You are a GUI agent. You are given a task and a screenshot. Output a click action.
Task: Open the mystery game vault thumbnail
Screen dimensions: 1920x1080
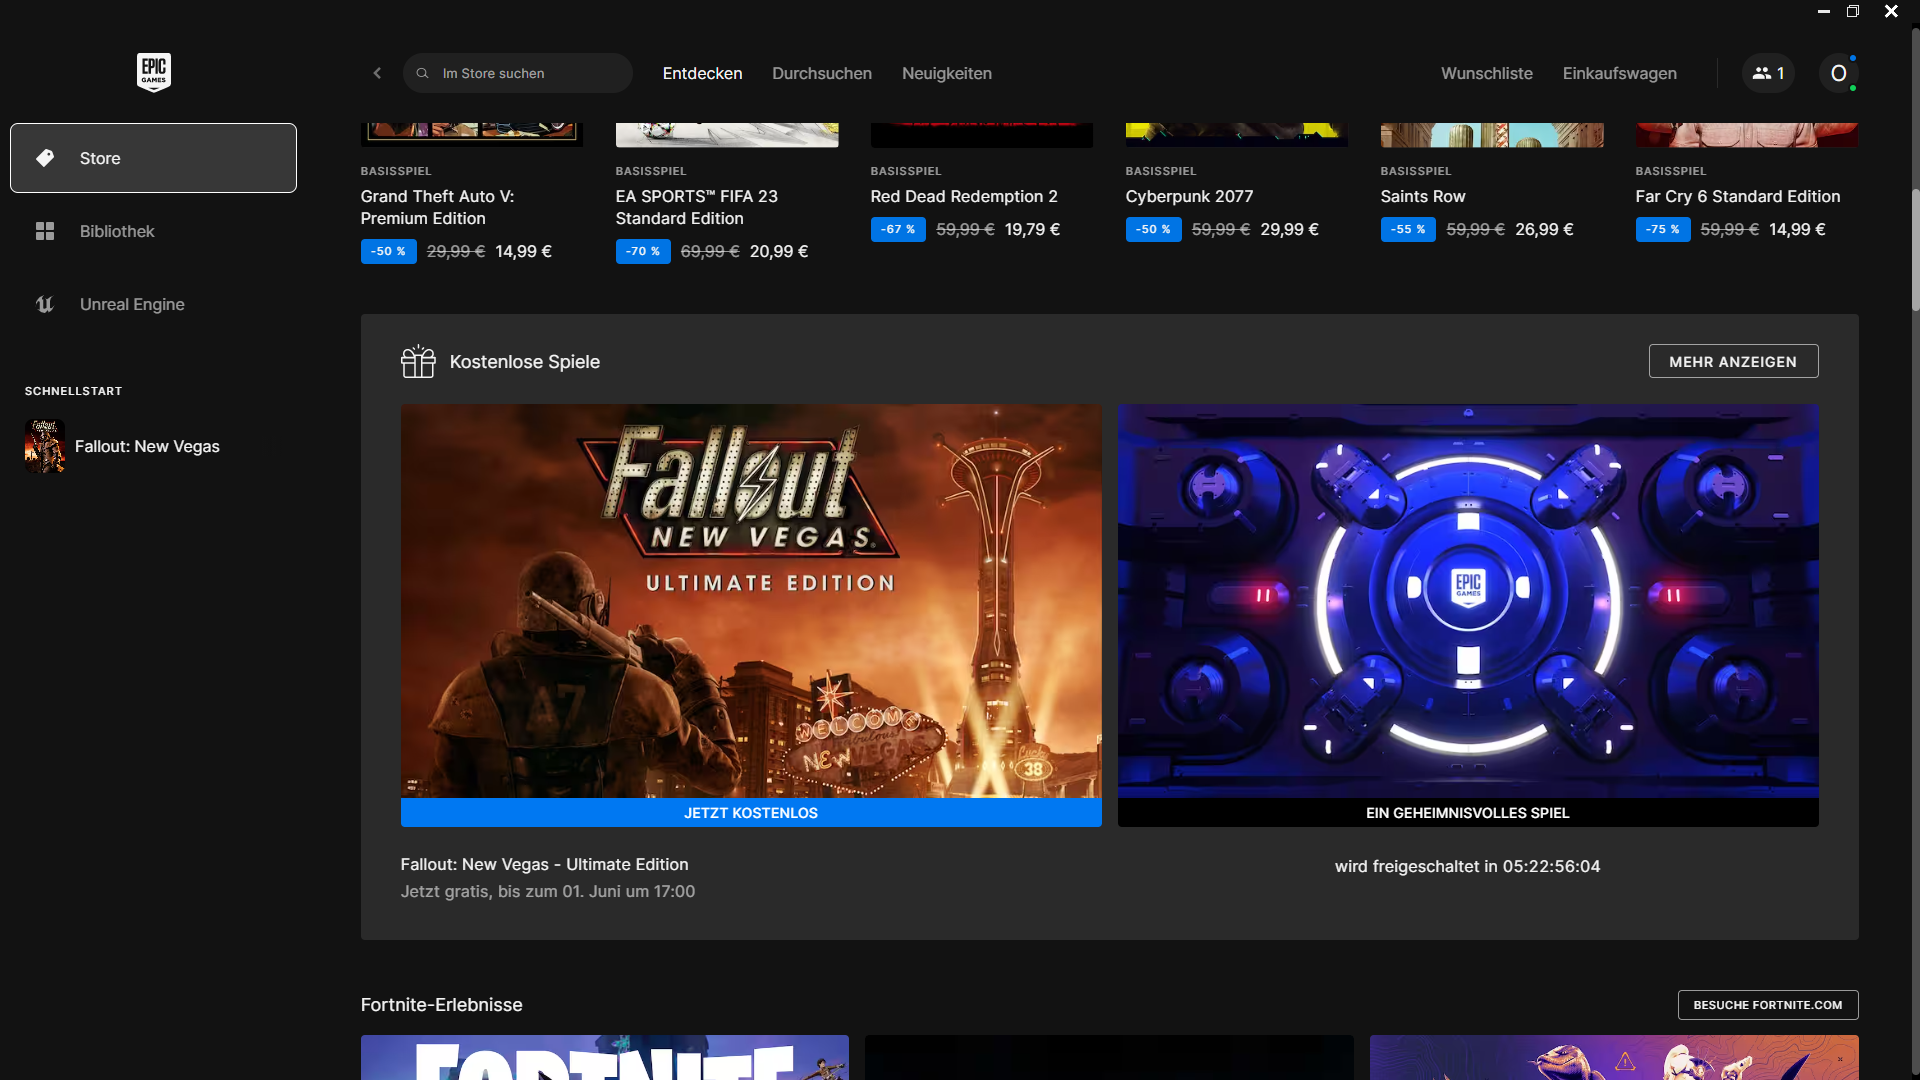coord(1467,600)
